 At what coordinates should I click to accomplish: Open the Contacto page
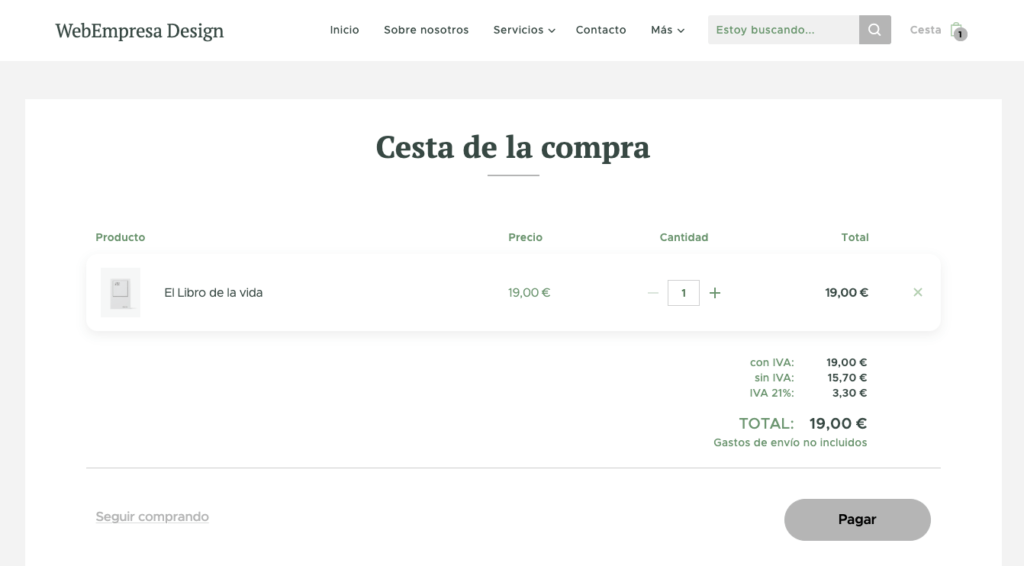click(601, 30)
